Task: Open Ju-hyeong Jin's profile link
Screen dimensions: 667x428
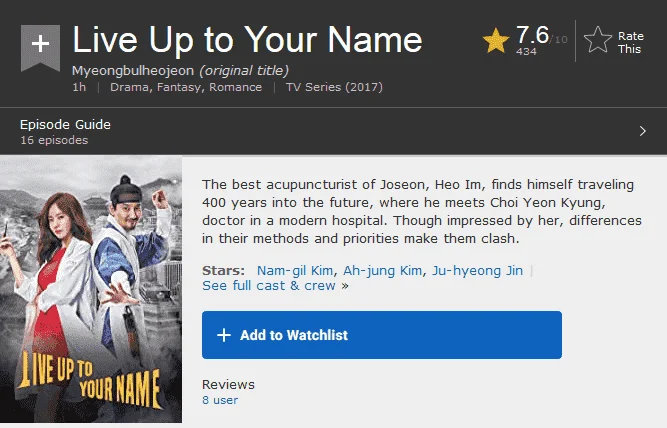Action: pyautogui.click(x=477, y=271)
